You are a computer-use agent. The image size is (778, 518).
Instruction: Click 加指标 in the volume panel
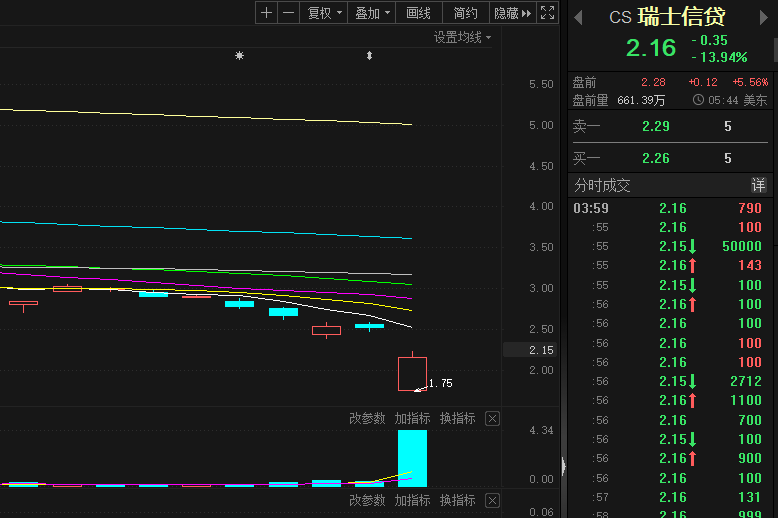coord(412,418)
